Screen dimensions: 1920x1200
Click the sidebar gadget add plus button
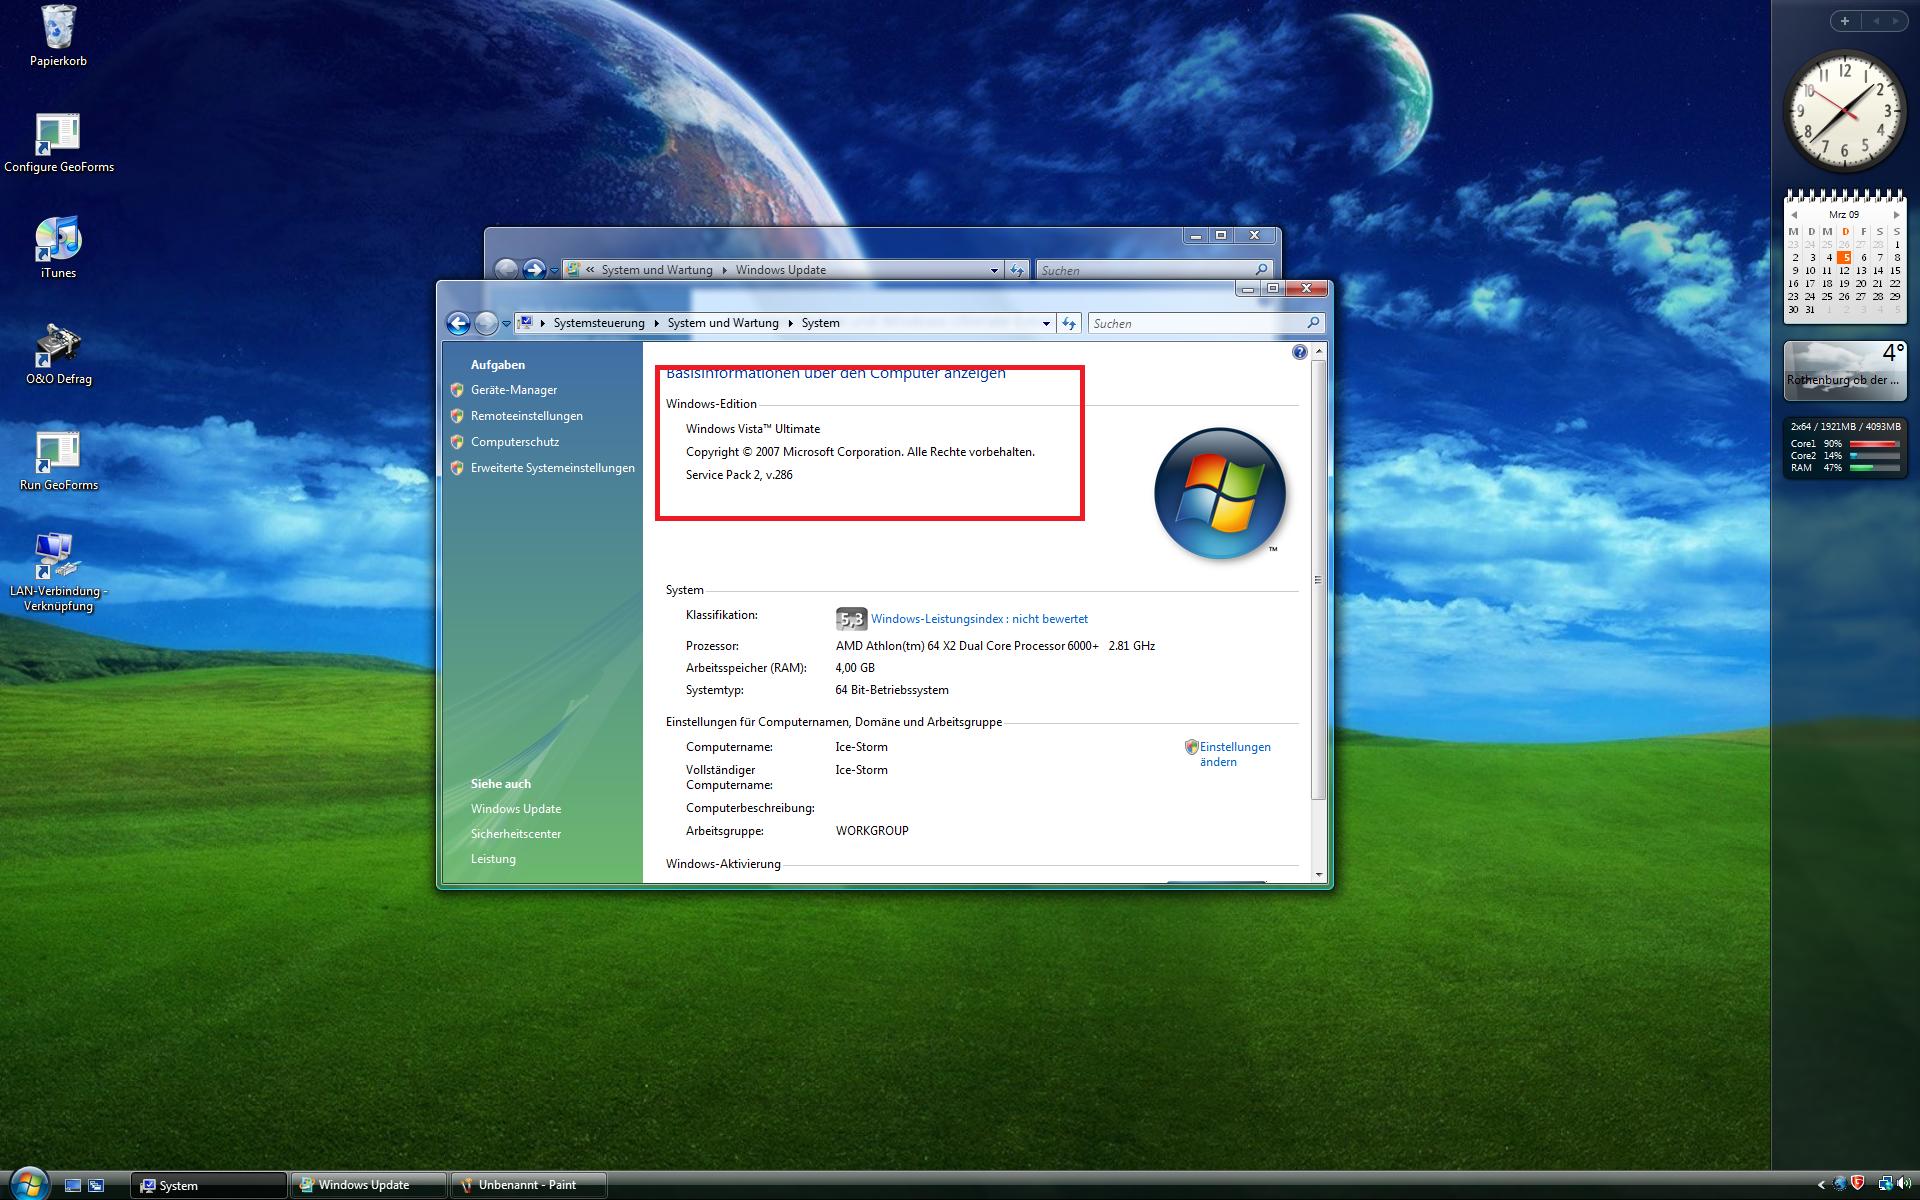tap(1844, 21)
